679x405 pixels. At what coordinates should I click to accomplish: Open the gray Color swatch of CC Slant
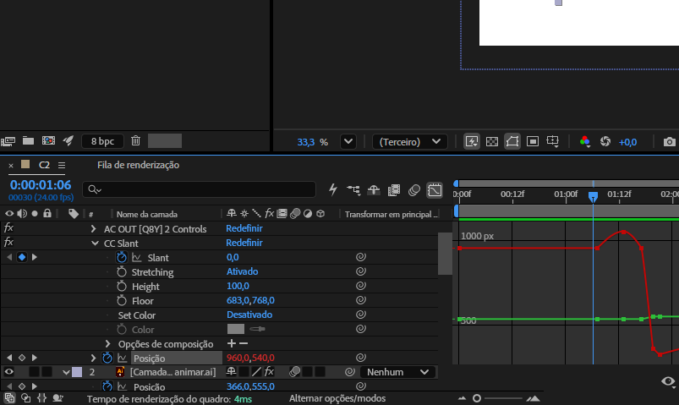click(236, 329)
